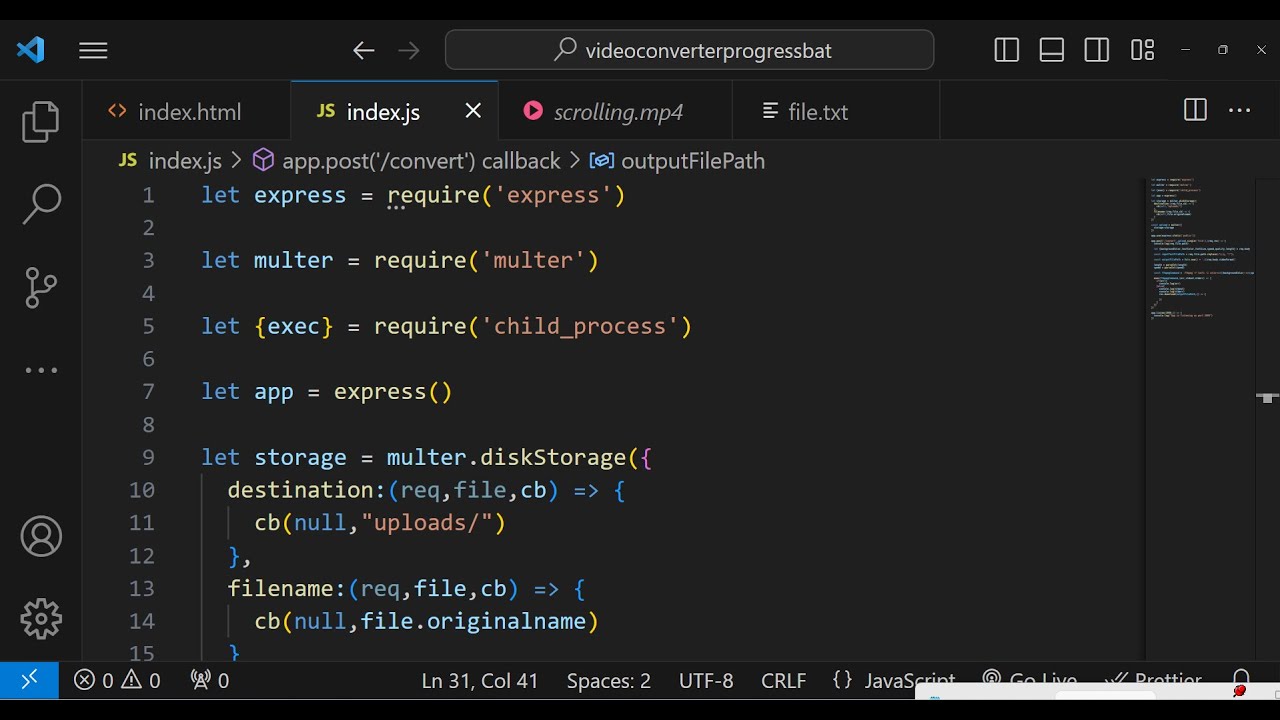Screen dimensions: 1280x720
Task: Open the Manage gear settings icon
Action: (x=41, y=619)
